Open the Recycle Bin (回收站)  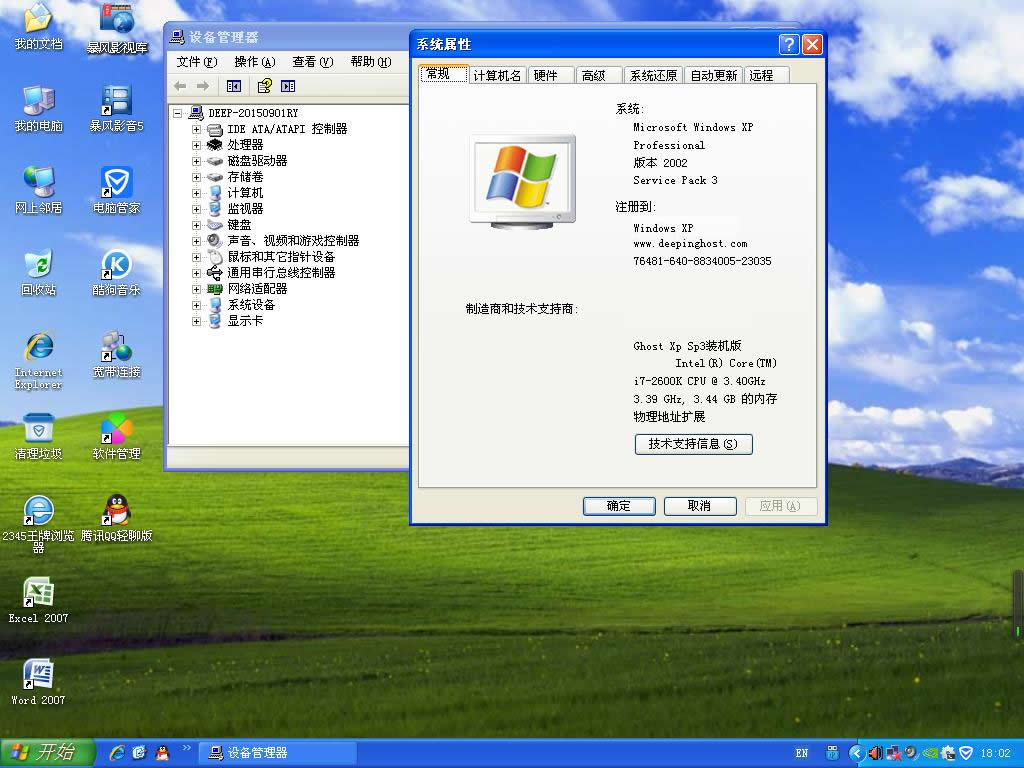coord(38,272)
